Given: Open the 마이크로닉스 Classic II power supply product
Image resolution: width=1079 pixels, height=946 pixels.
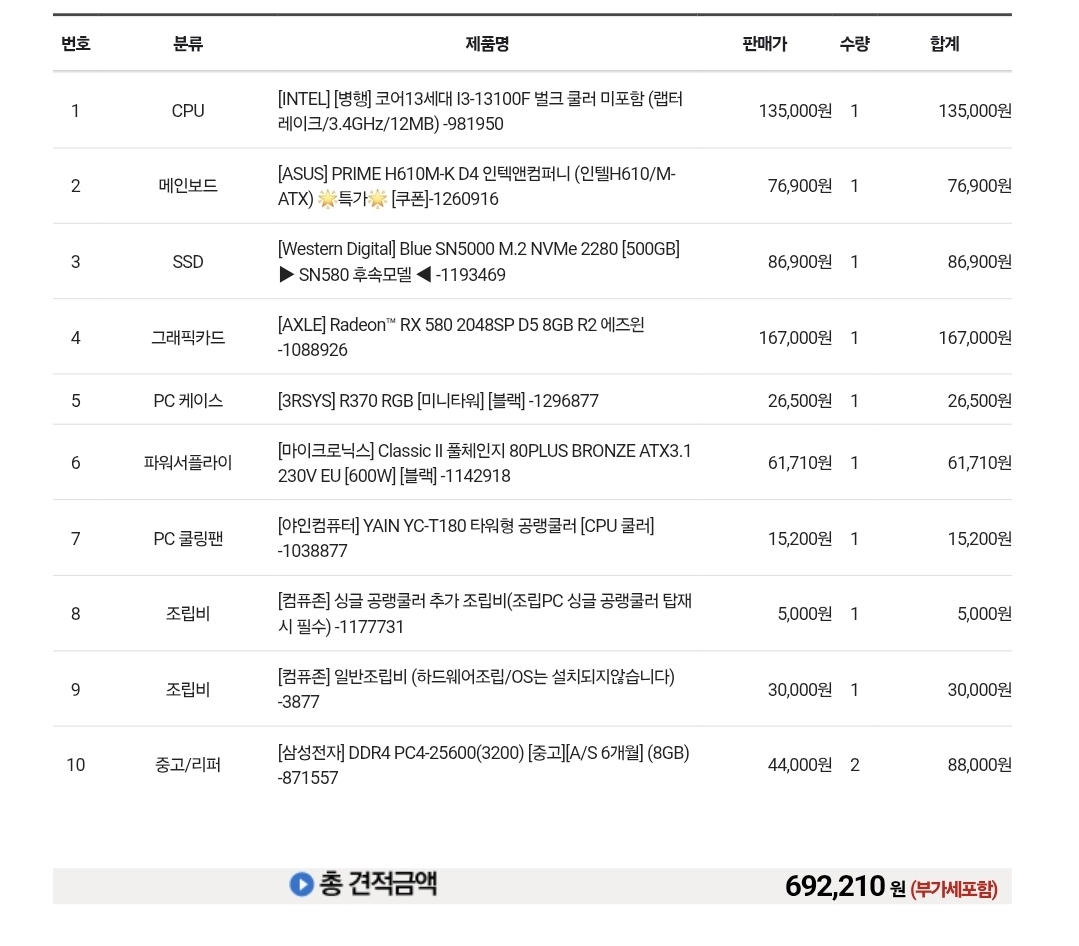Looking at the screenshot, I should point(484,463).
